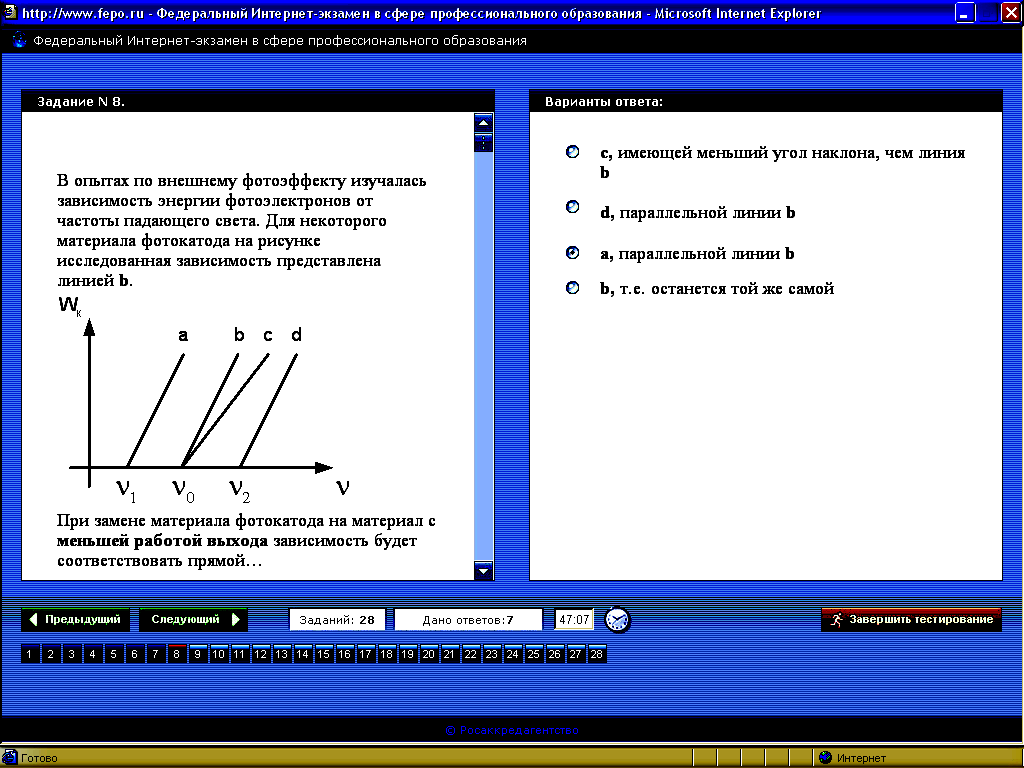This screenshot has height=768, width=1024.
Task: Jump to question 5
Action: (x=113, y=654)
